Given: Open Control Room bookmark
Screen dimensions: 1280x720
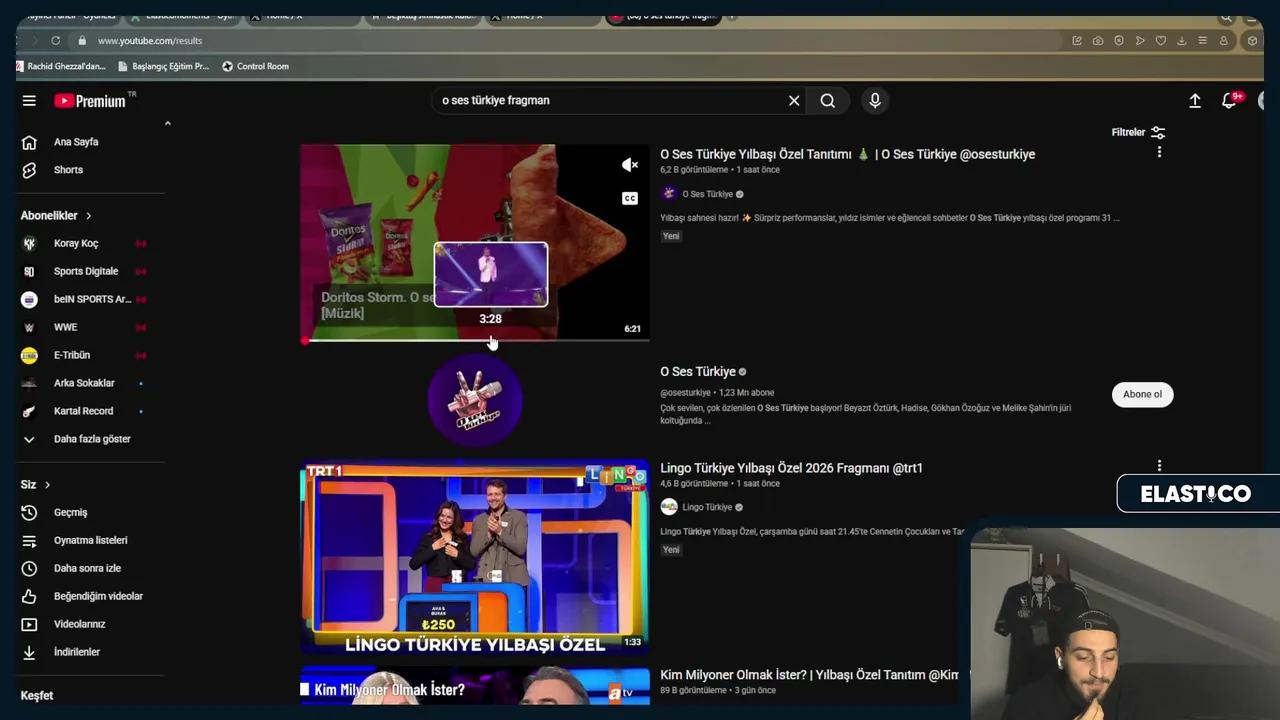Looking at the screenshot, I should [x=255, y=67].
